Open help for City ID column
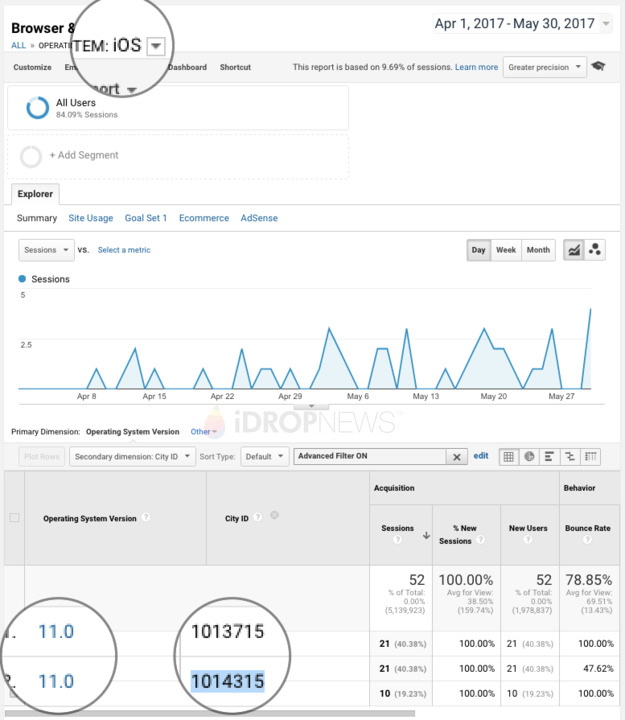This screenshot has width=625, height=720. pos(258,517)
